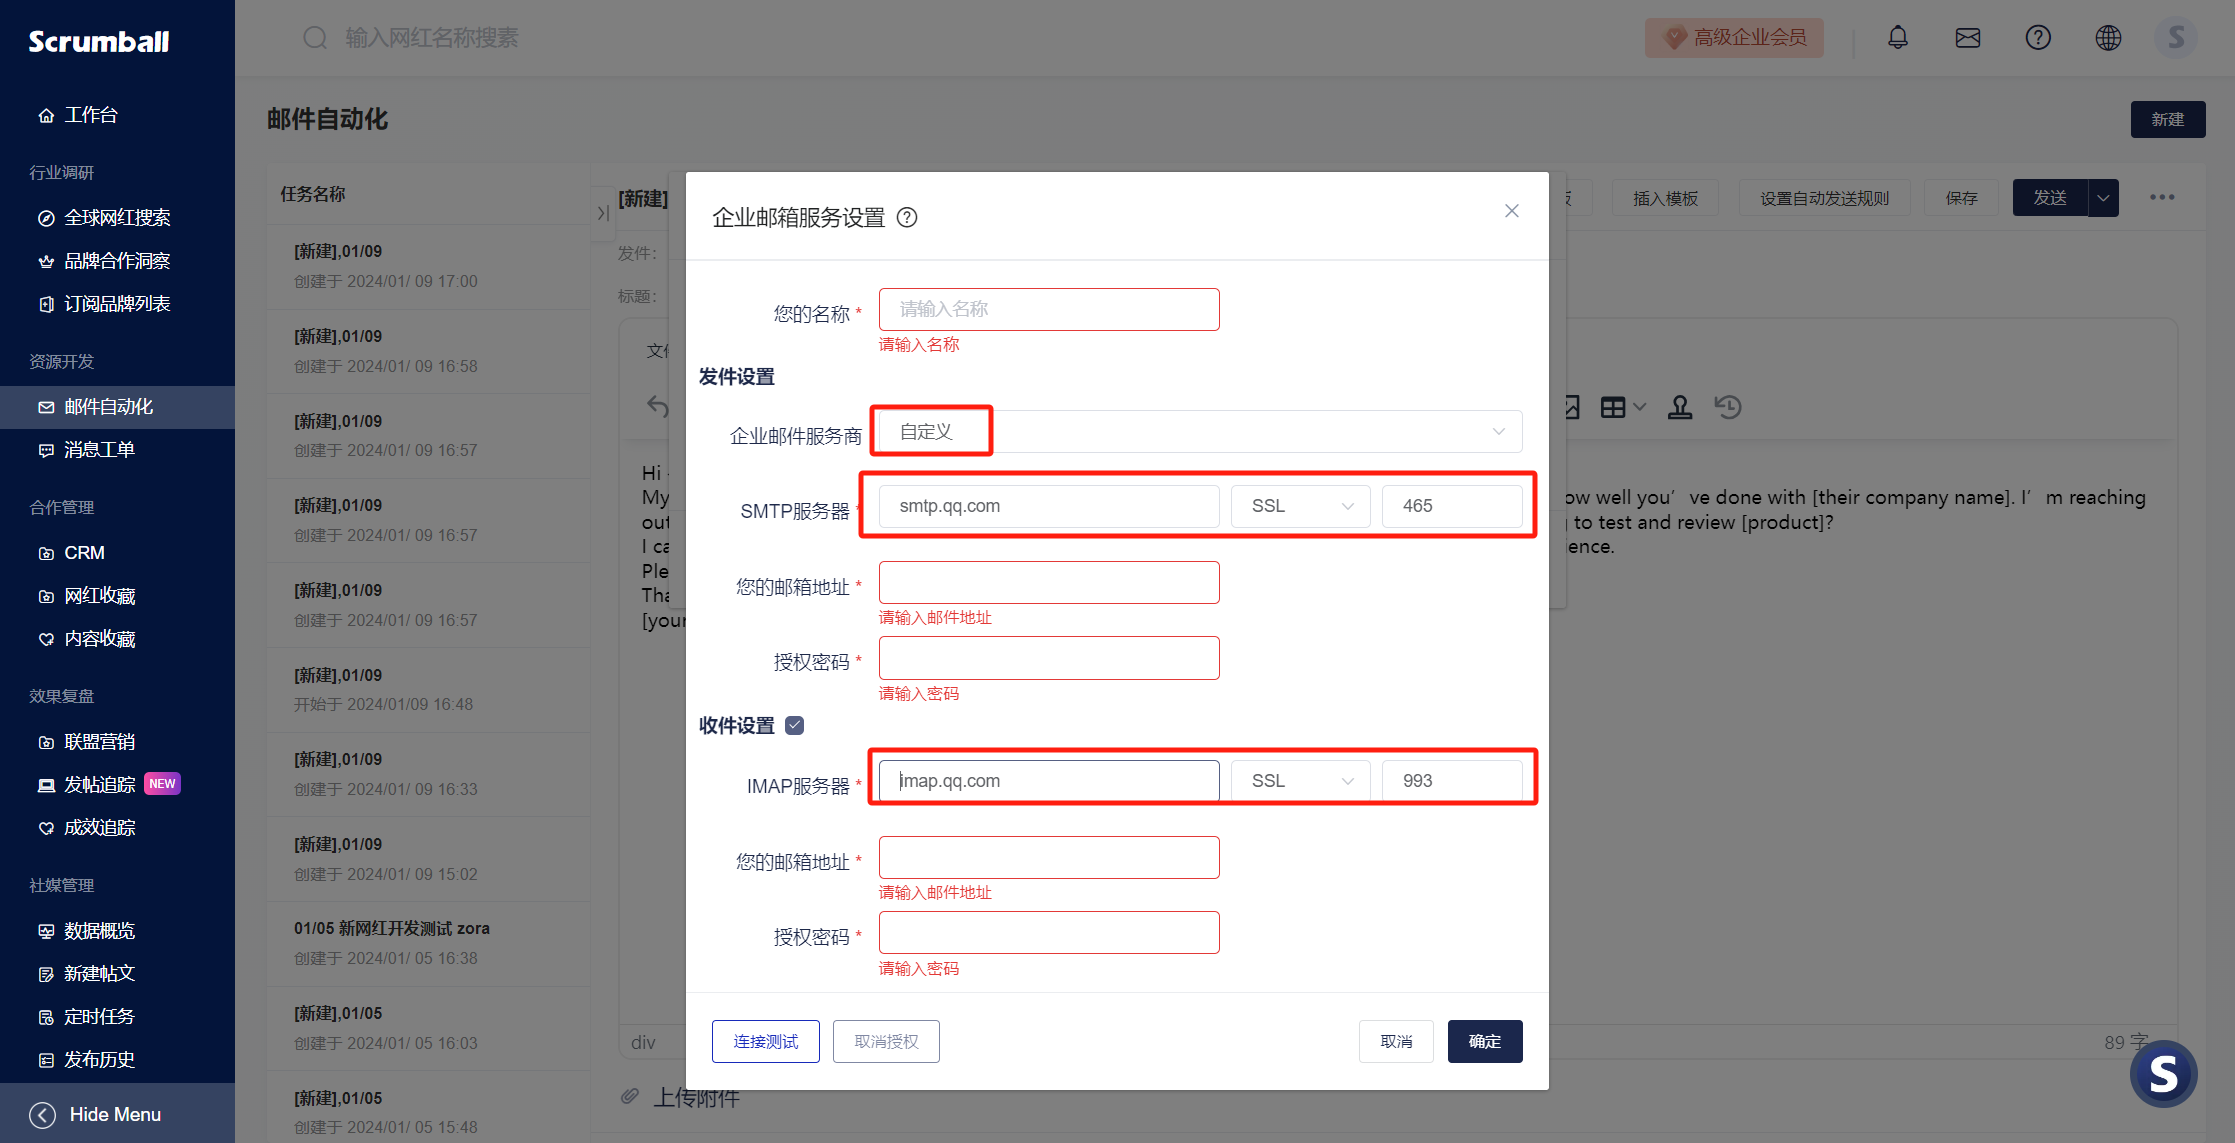This screenshot has height=1143, width=2235.
Task: Click the 发送 button
Action: (x=2050, y=198)
